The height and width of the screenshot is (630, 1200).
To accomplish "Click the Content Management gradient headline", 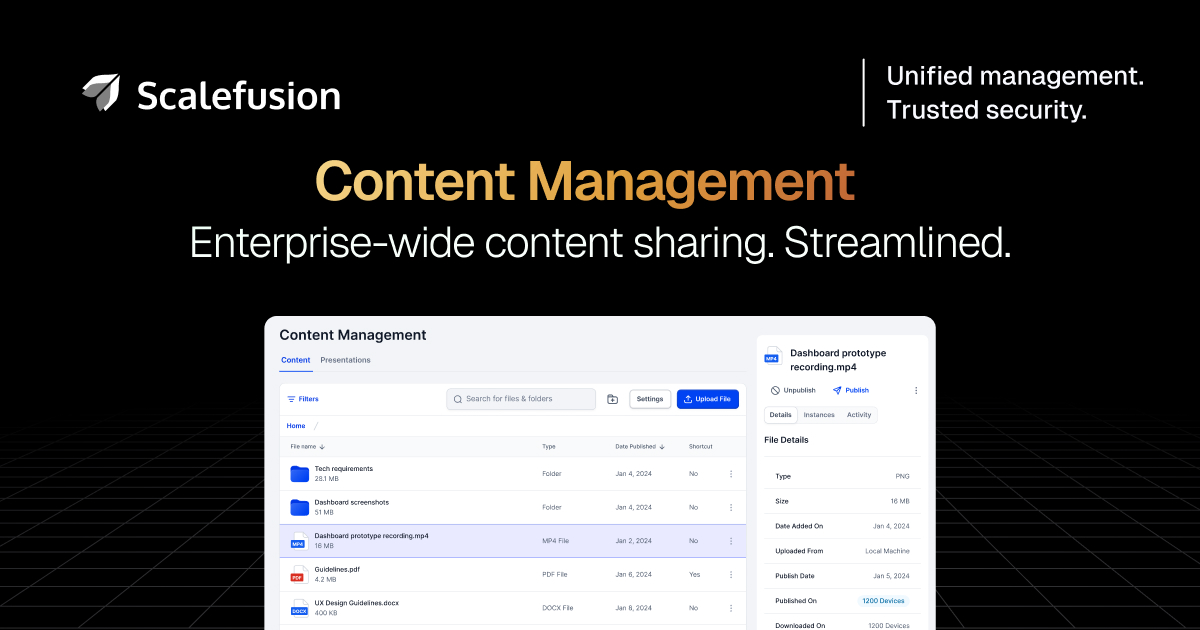I will tap(585, 181).
